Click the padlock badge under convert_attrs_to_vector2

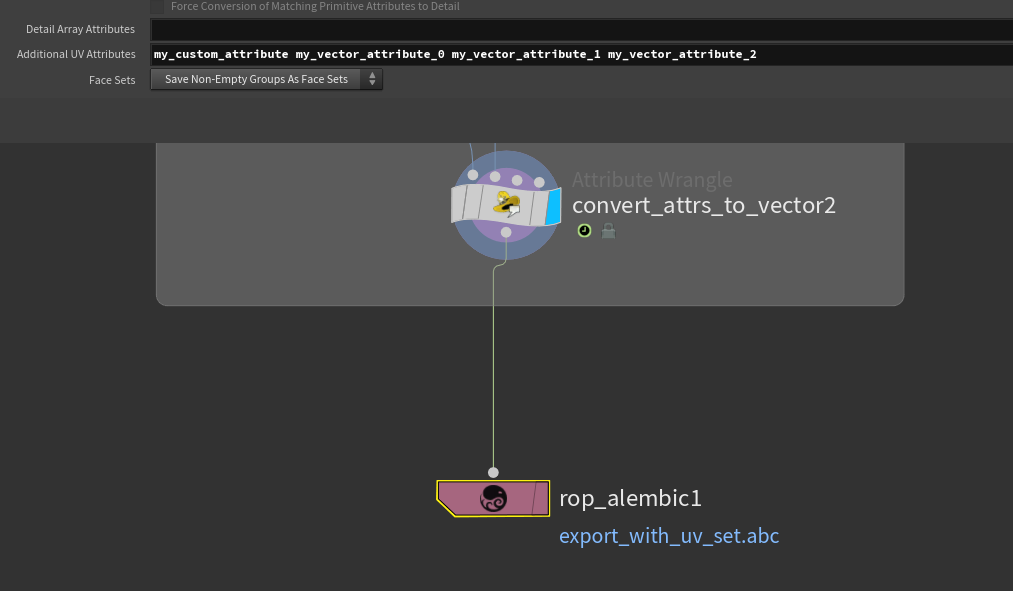(x=608, y=231)
